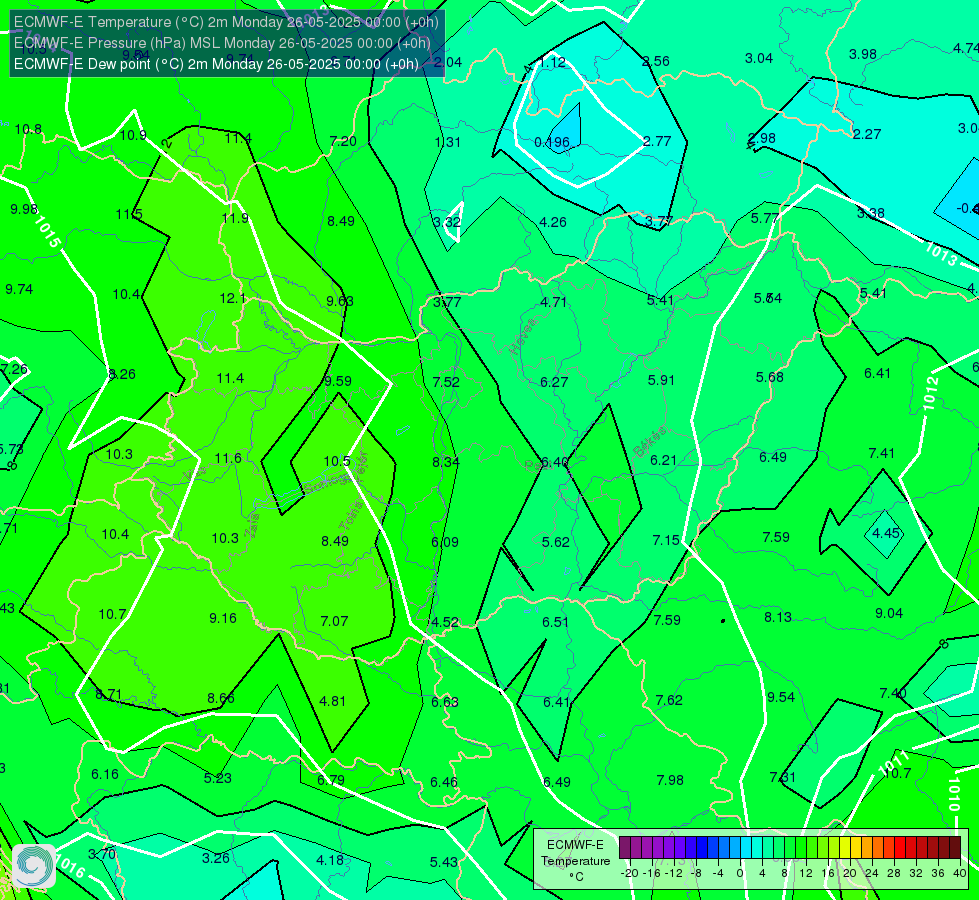Click the 2.77 temperature value
The width and height of the screenshot is (979, 900).
click(657, 142)
